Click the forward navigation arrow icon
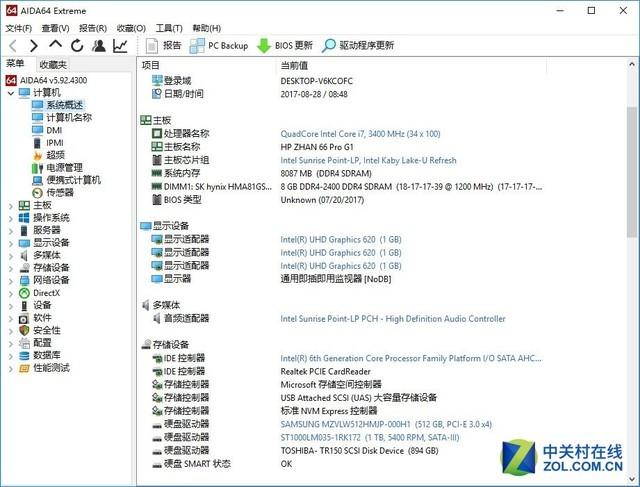Viewport: 640px width, 487px height. (34, 46)
